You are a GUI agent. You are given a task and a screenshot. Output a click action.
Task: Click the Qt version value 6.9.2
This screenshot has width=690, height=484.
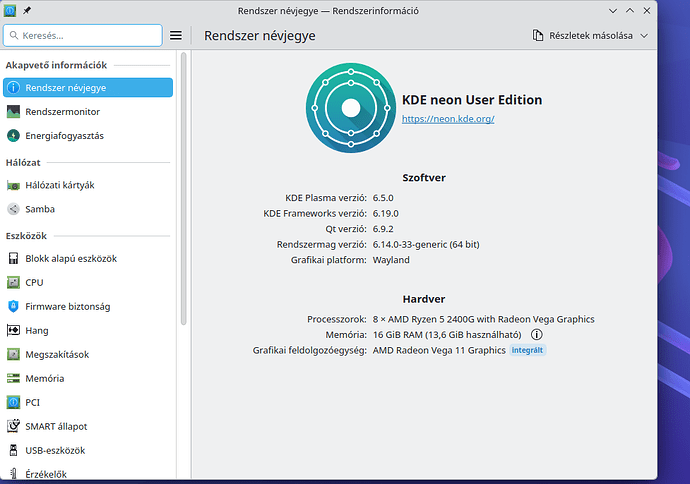[383, 229]
